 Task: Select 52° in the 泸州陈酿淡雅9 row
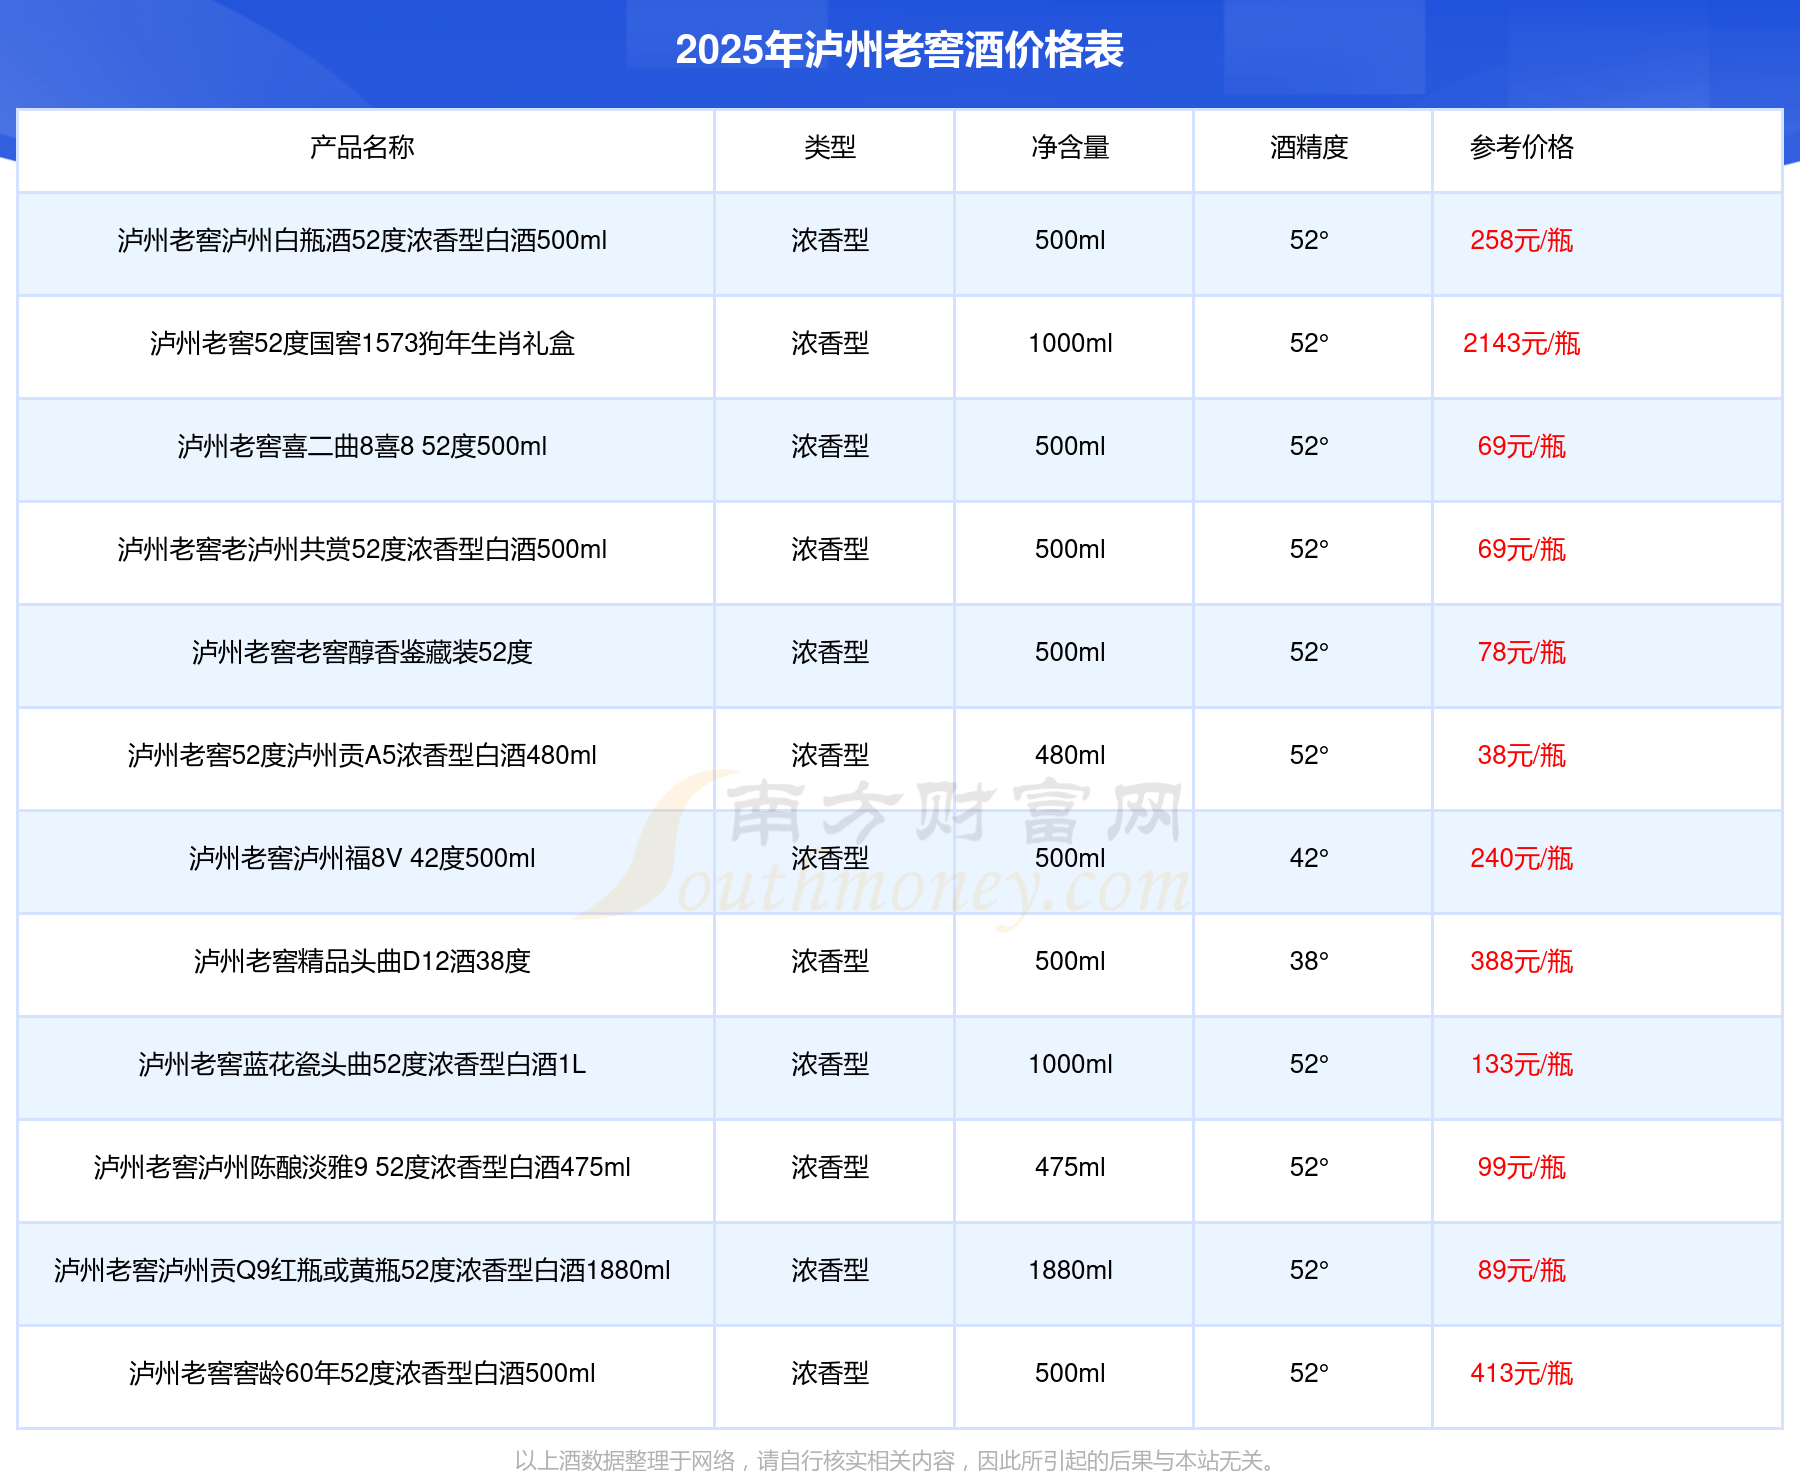[1309, 1168]
